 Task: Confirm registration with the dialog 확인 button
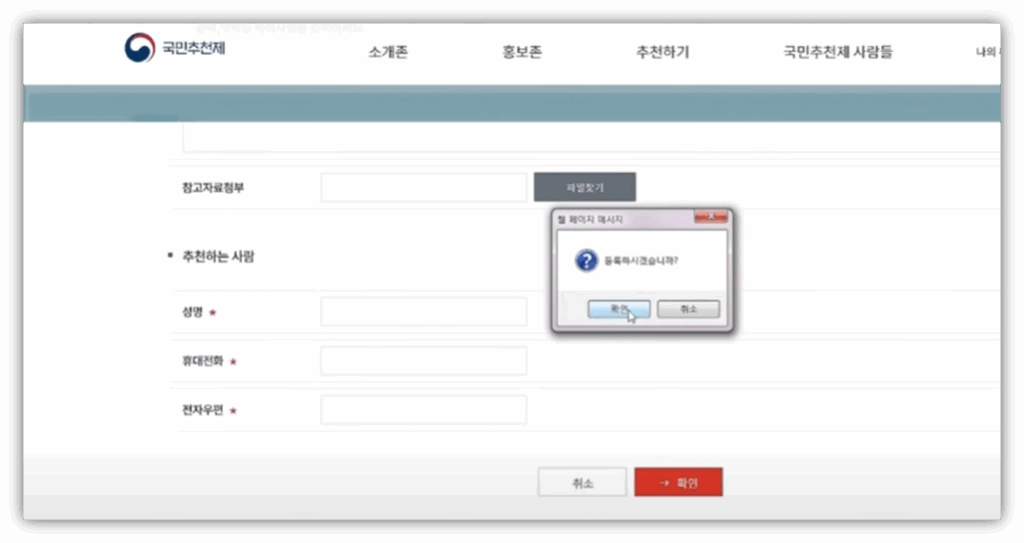pyautogui.click(x=618, y=309)
